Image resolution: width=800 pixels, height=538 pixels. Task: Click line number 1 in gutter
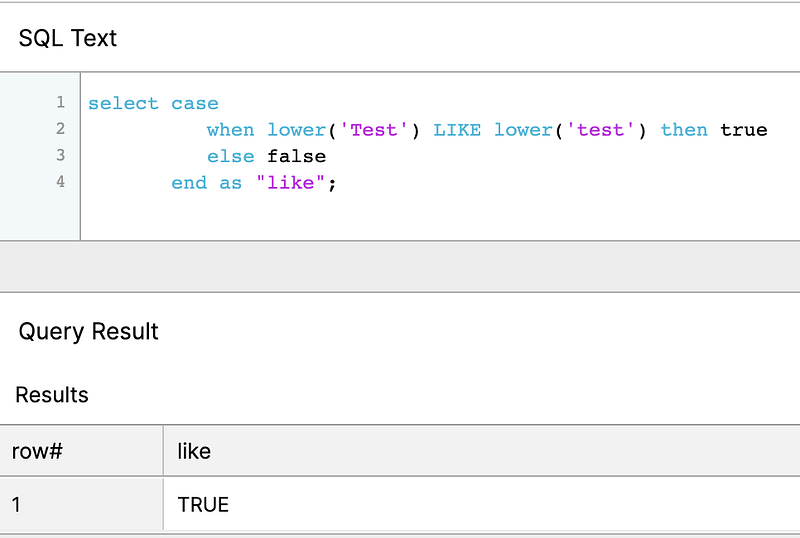pos(61,102)
